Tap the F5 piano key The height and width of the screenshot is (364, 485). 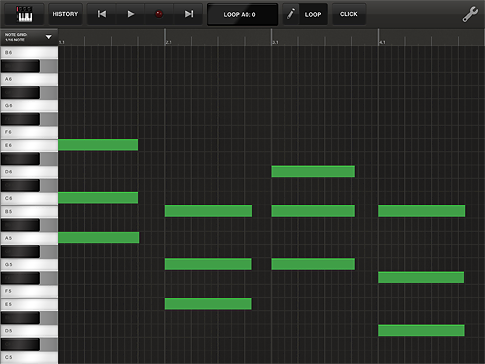click(x=29, y=291)
